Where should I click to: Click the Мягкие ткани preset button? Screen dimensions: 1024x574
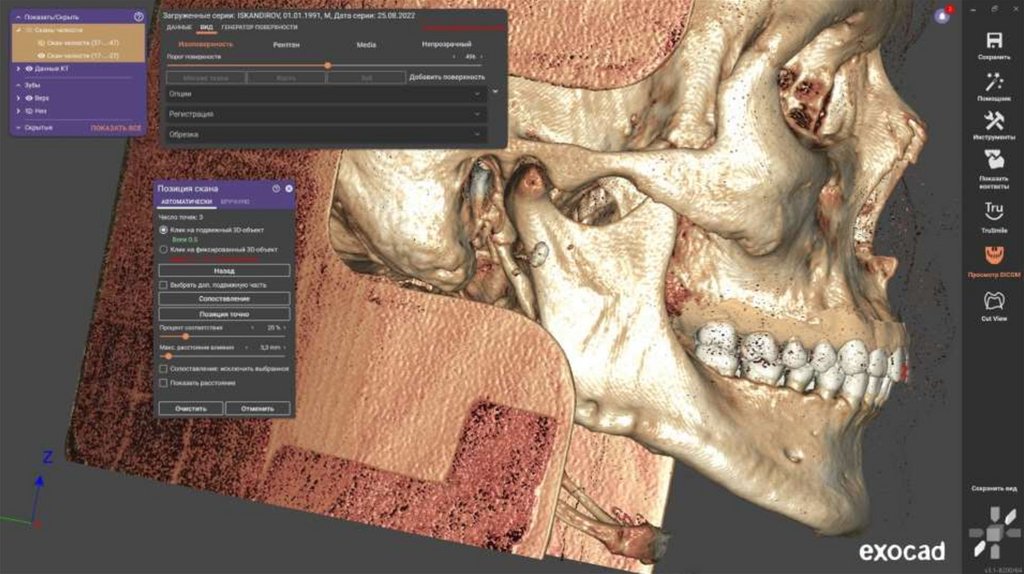tap(206, 78)
